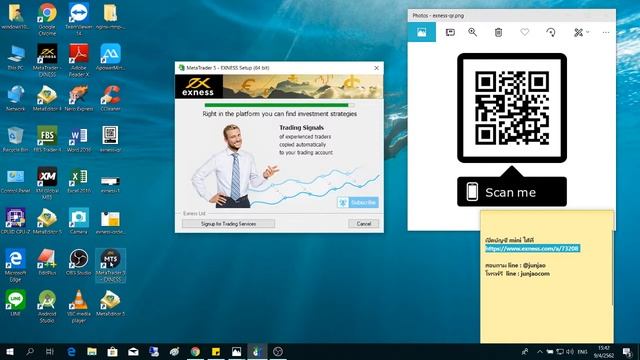Select the Word 2016 desktop icon
The image size is (640, 360).
tap(79, 139)
